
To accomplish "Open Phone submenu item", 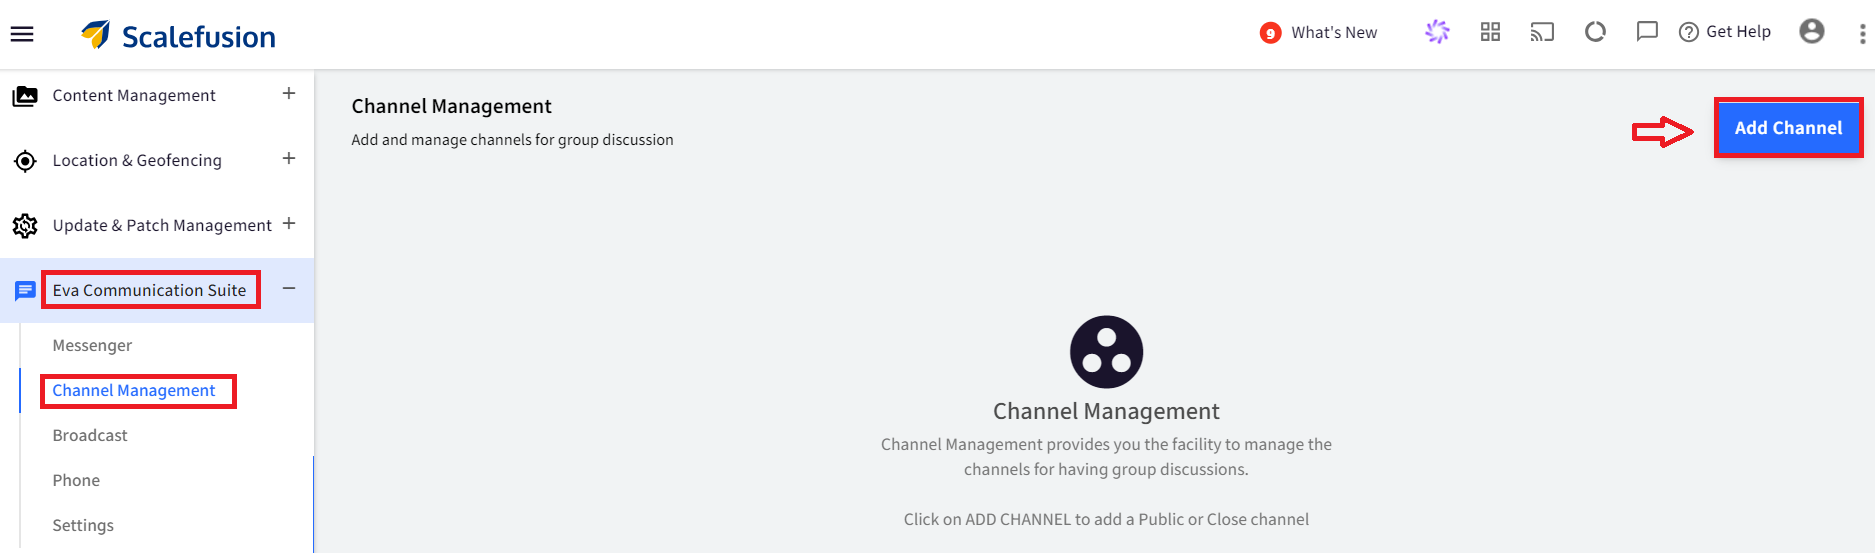I will pos(76,480).
